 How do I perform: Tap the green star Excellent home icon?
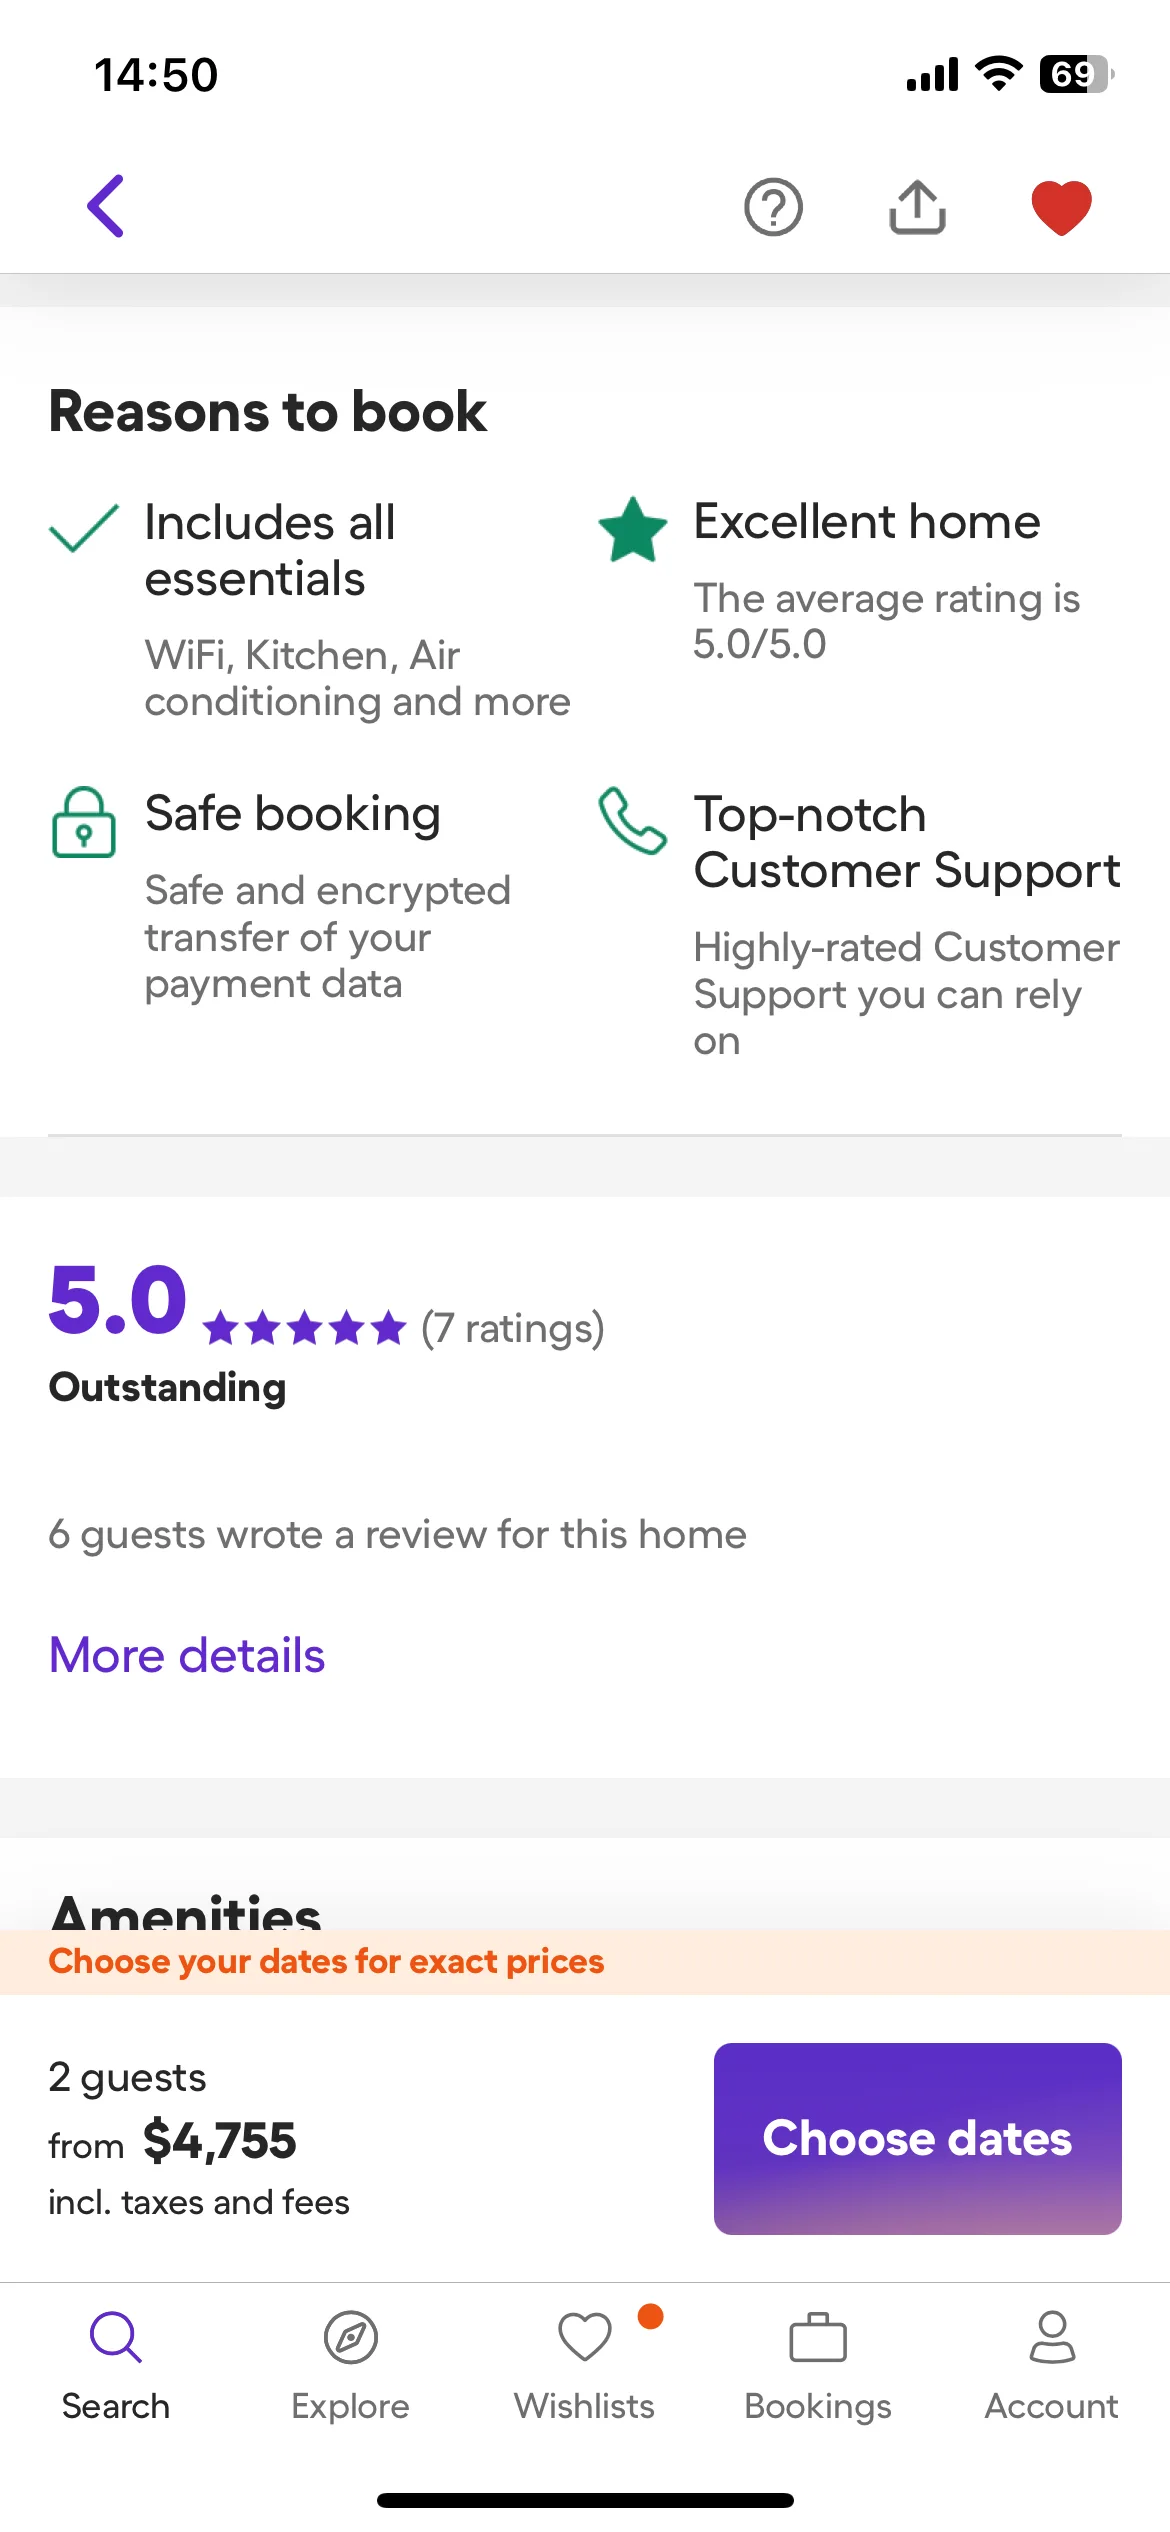tap(632, 529)
